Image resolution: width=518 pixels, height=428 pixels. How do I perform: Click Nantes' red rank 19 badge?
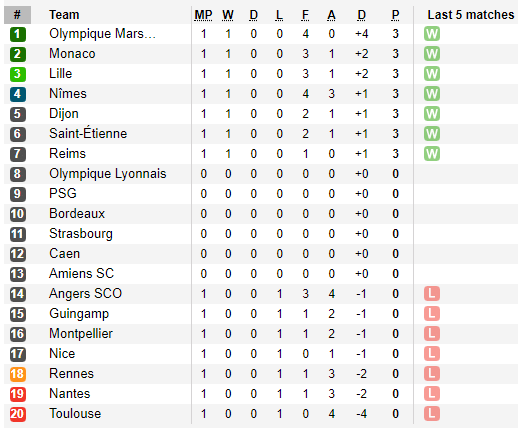click(18, 394)
